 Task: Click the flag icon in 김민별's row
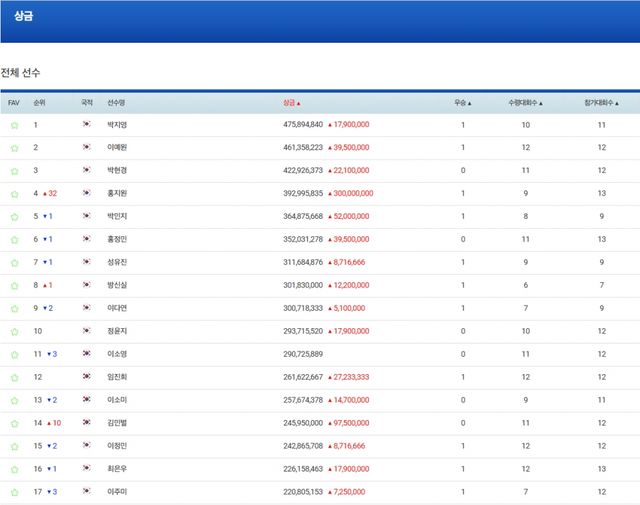[87, 423]
